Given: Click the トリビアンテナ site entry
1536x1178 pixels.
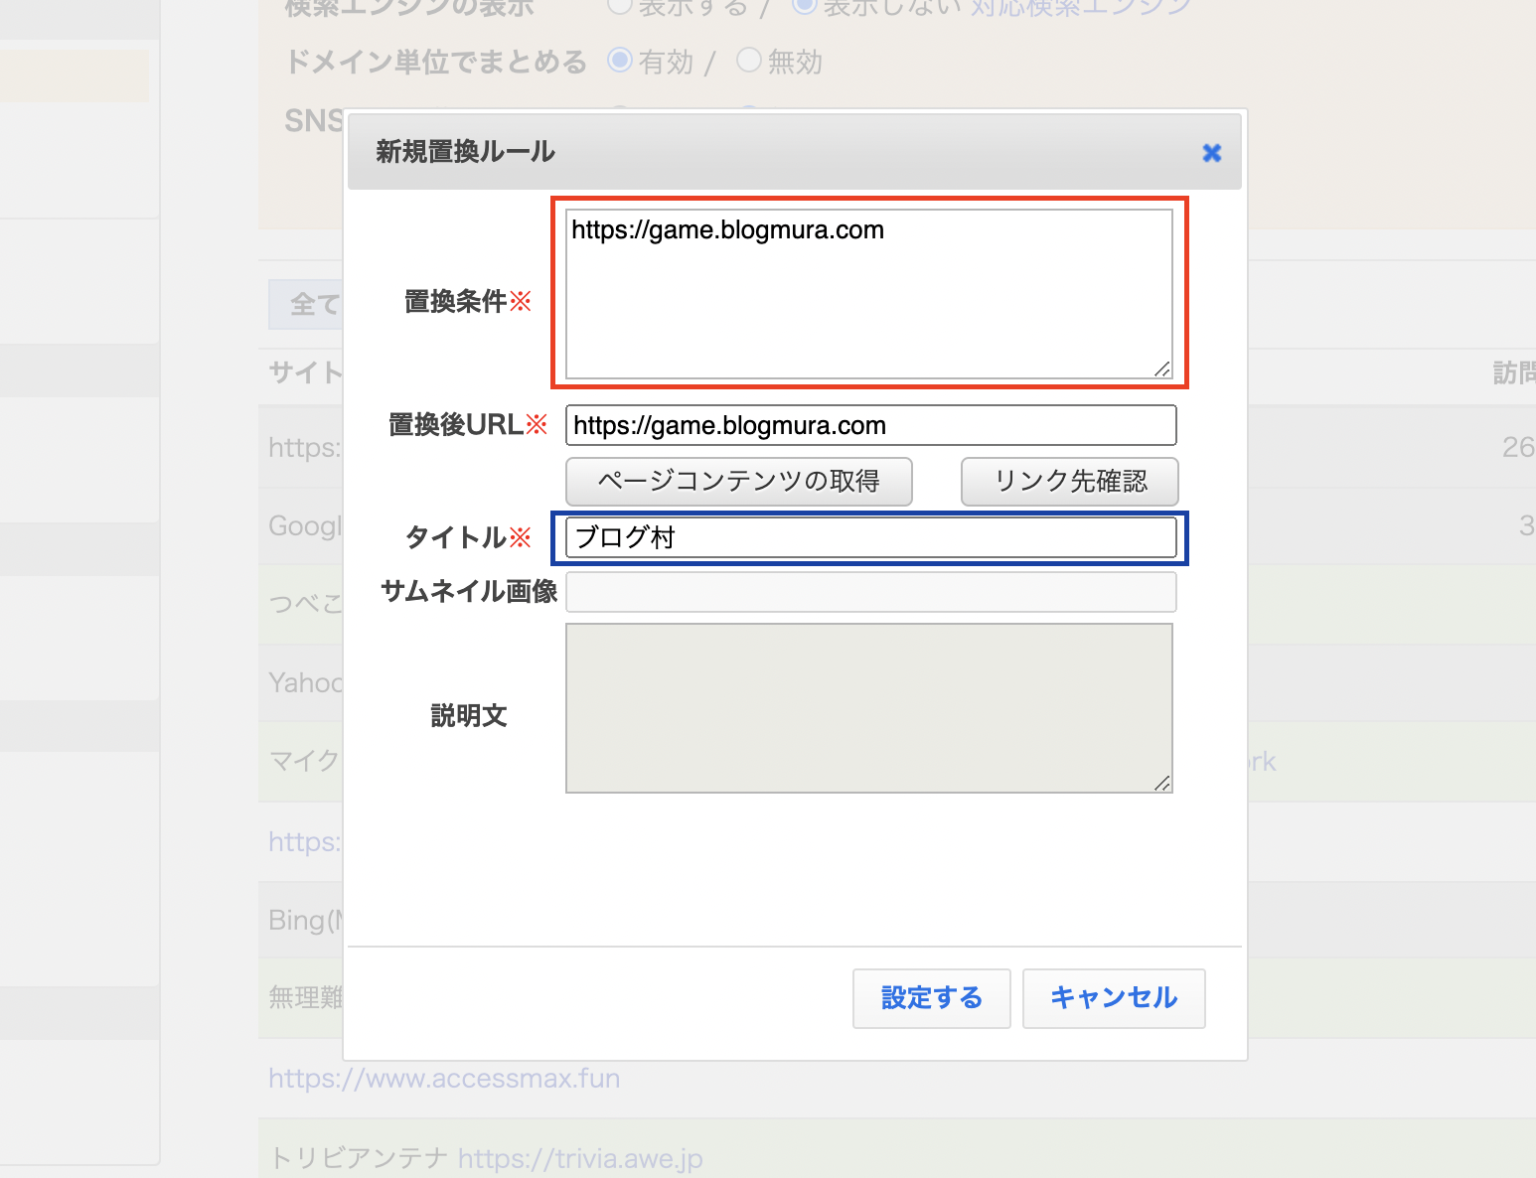Looking at the screenshot, I should pyautogui.click(x=356, y=1157).
